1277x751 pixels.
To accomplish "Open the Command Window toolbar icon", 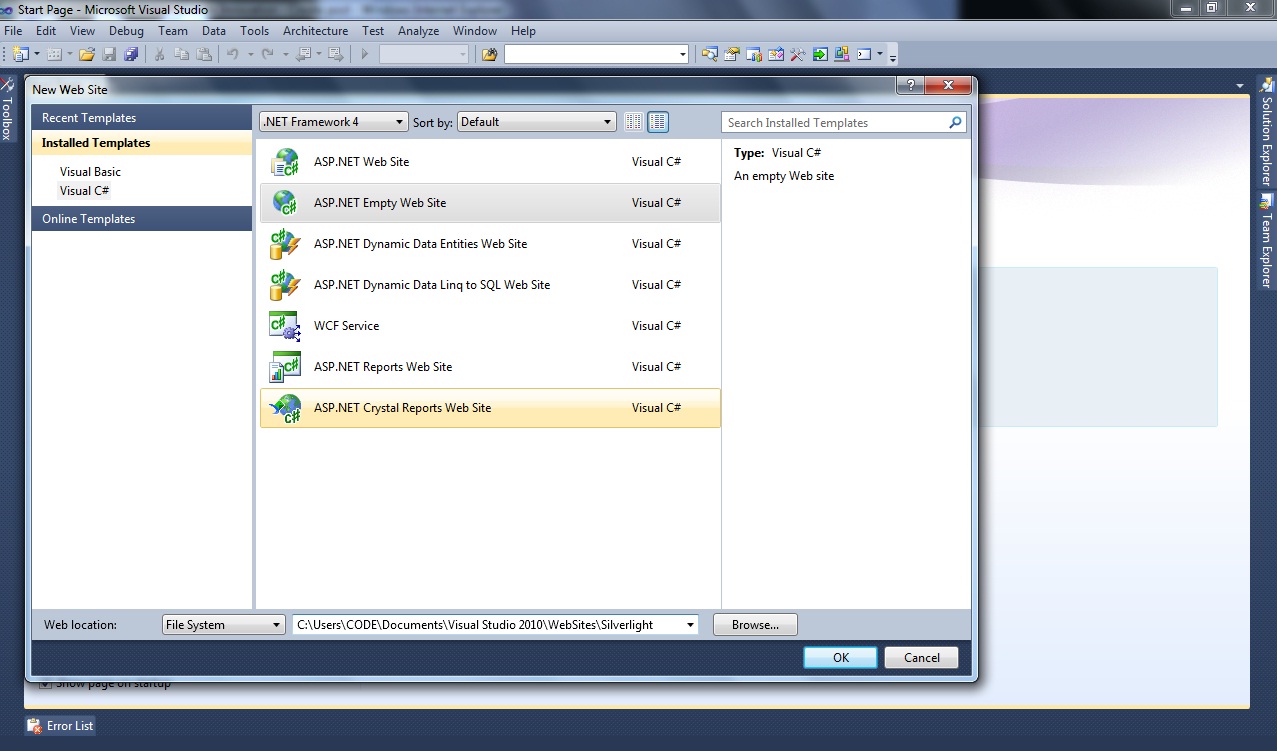I will [863, 54].
